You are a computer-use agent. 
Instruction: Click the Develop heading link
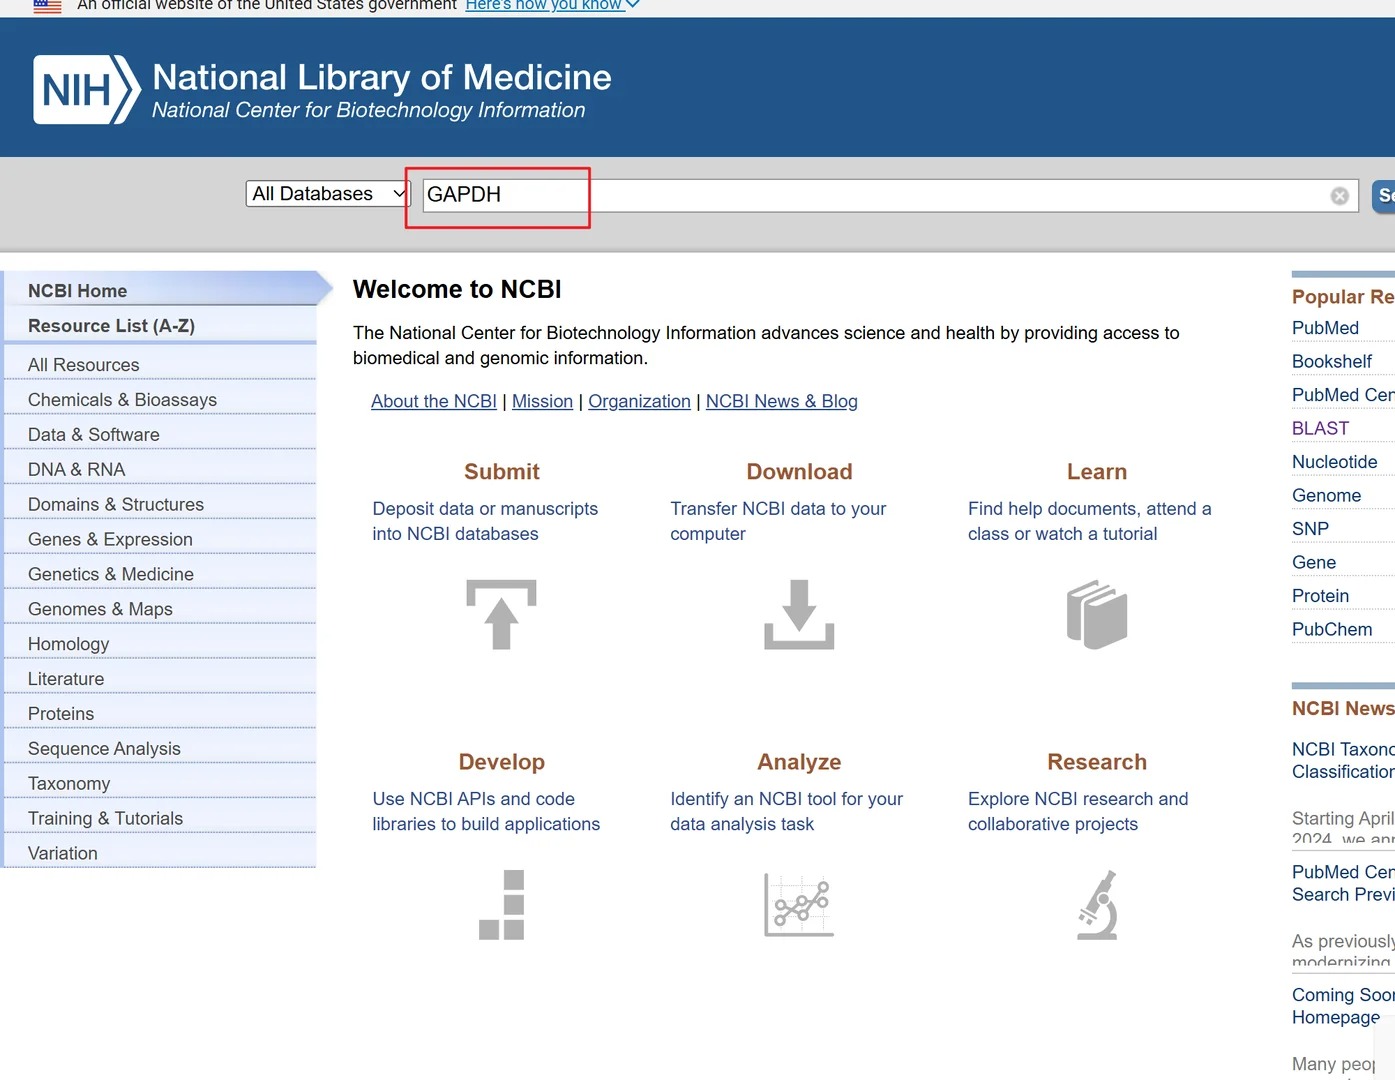[x=501, y=762]
